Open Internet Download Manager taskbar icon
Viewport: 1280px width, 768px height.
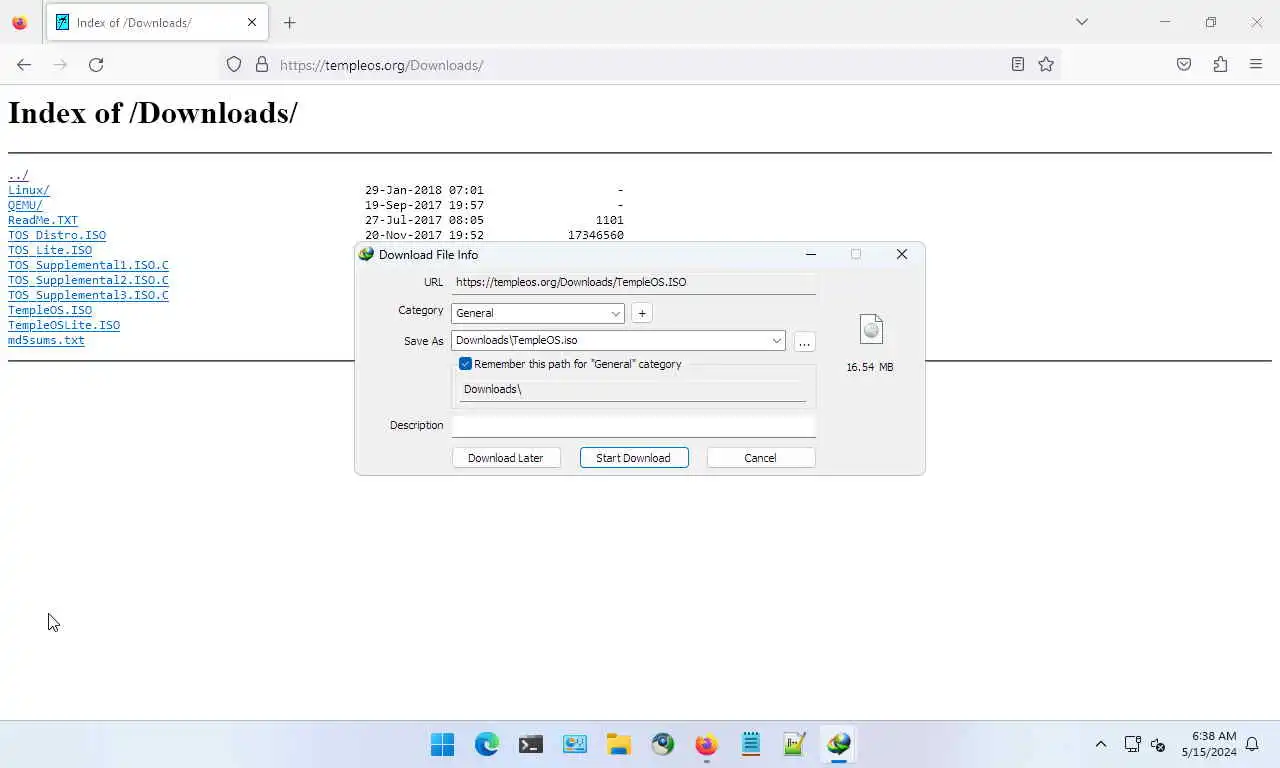tap(839, 744)
